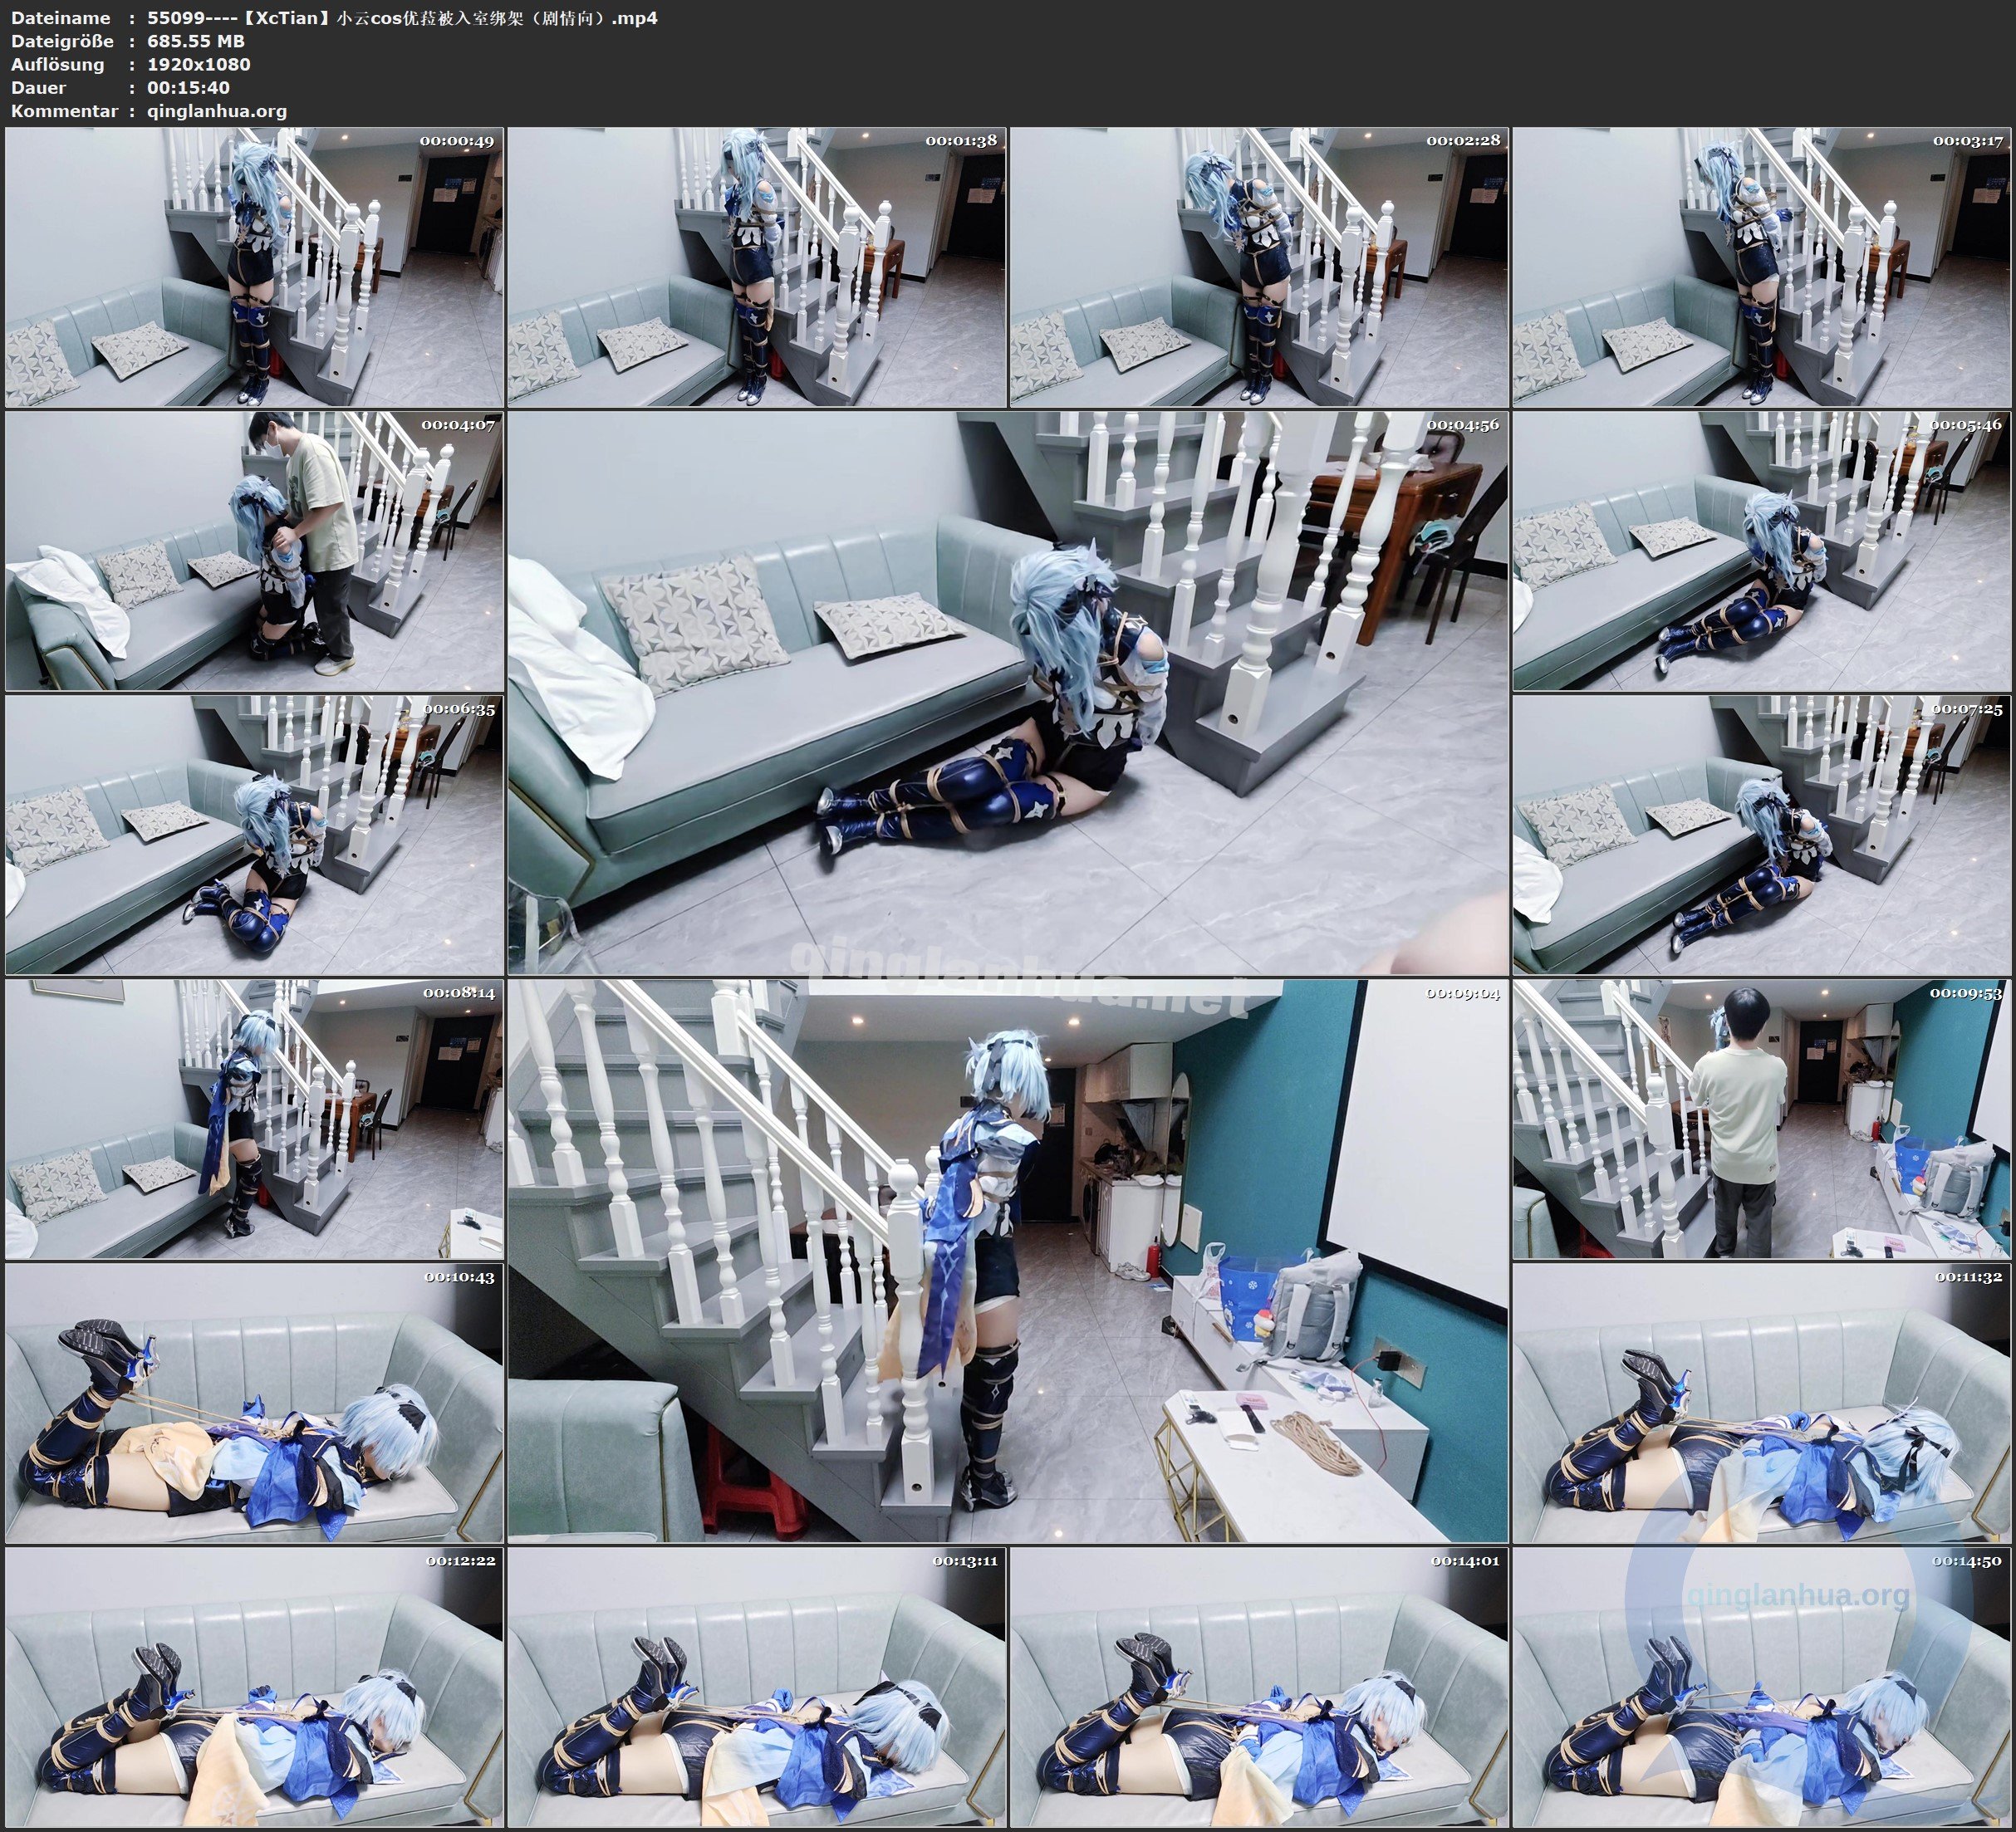The width and height of the screenshot is (2016, 1832).
Task: Click the 'Auflösung' label
Action: pos(57,64)
